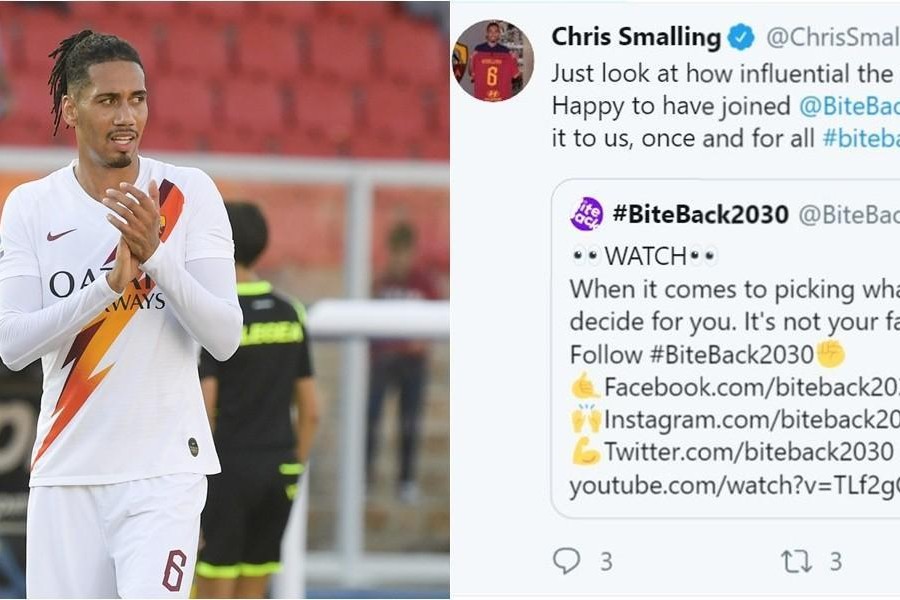Click the raised fist emoji
This screenshot has height=600, width=900.
point(831,354)
